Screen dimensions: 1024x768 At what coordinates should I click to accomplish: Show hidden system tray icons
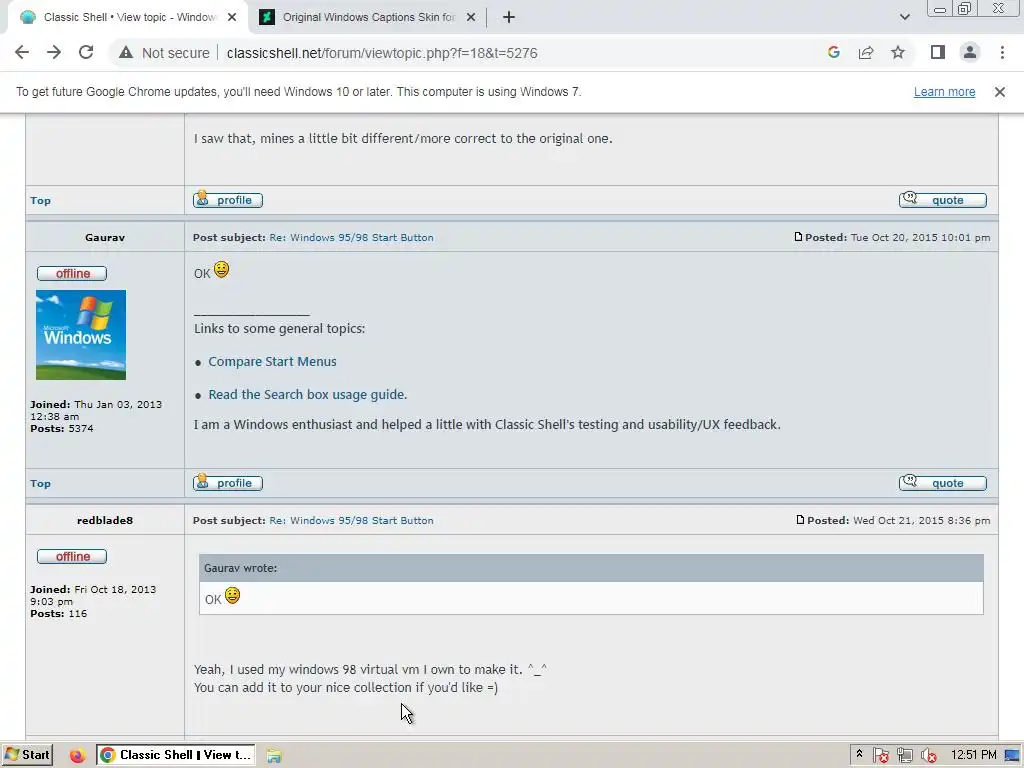859,754
